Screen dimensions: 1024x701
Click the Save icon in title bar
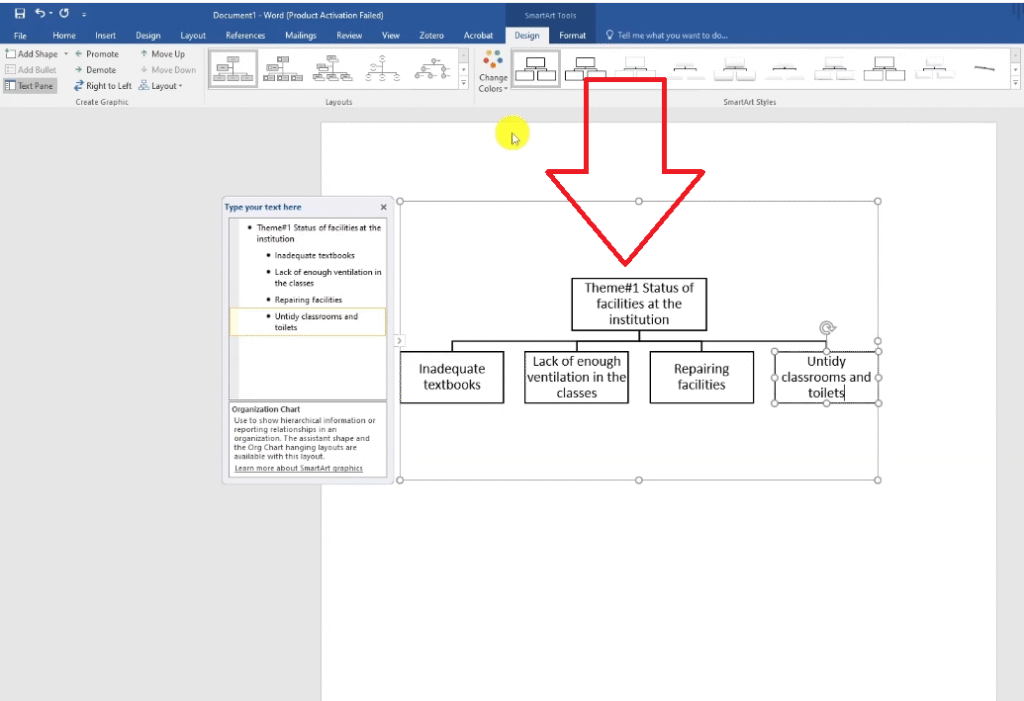[20, 14]
